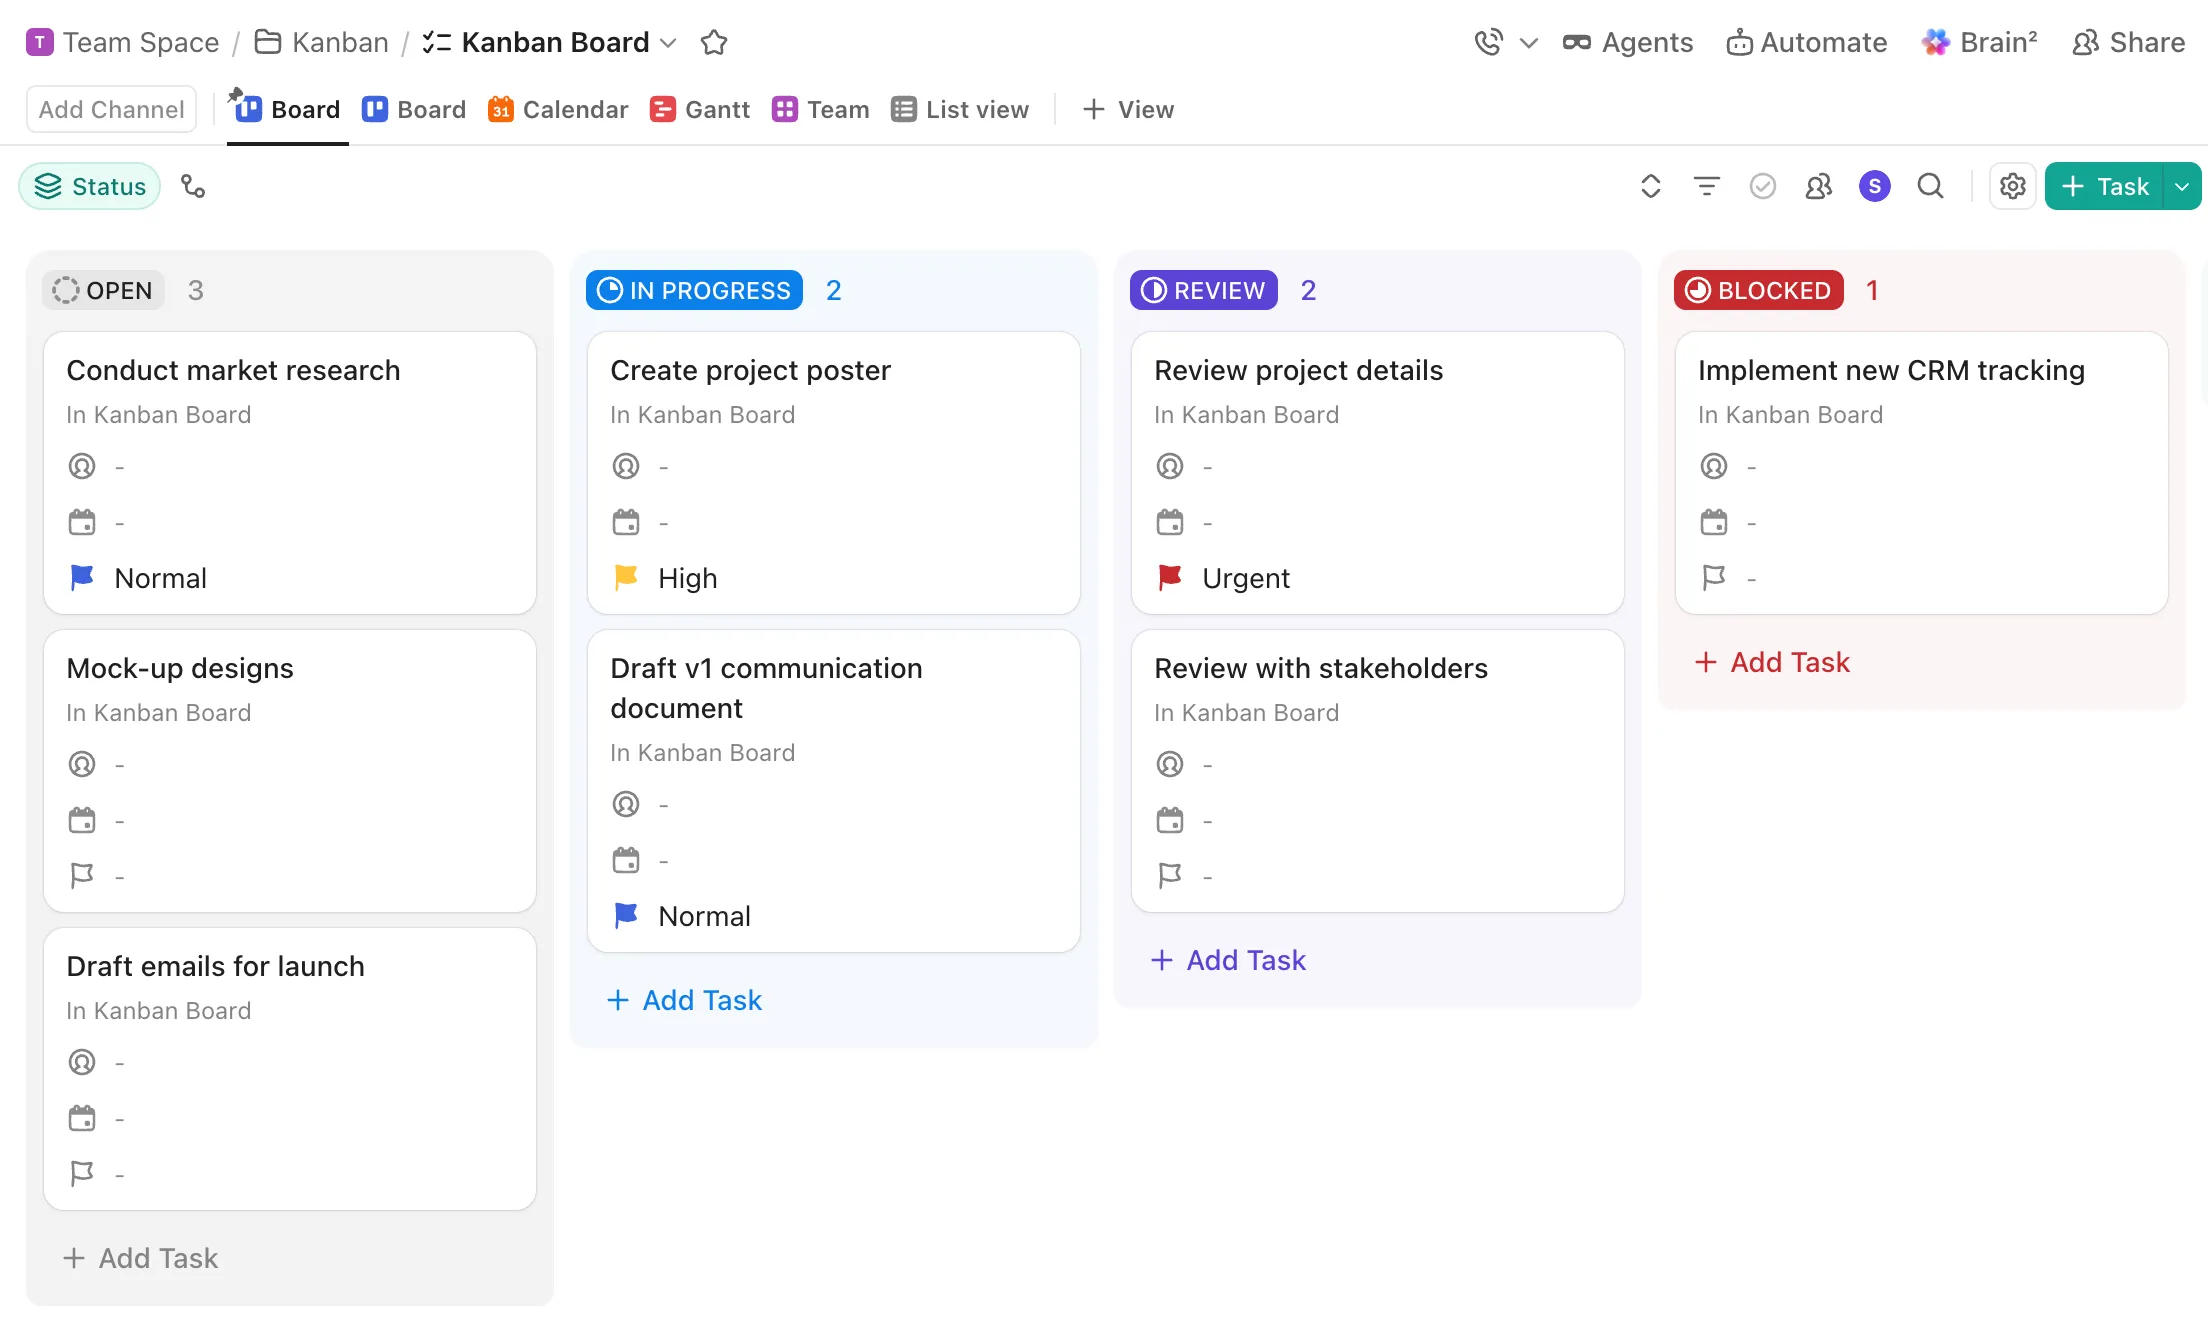Screen dimensions: 2208x1334
Task: Switch to List view tab
Action: (960, 109)
